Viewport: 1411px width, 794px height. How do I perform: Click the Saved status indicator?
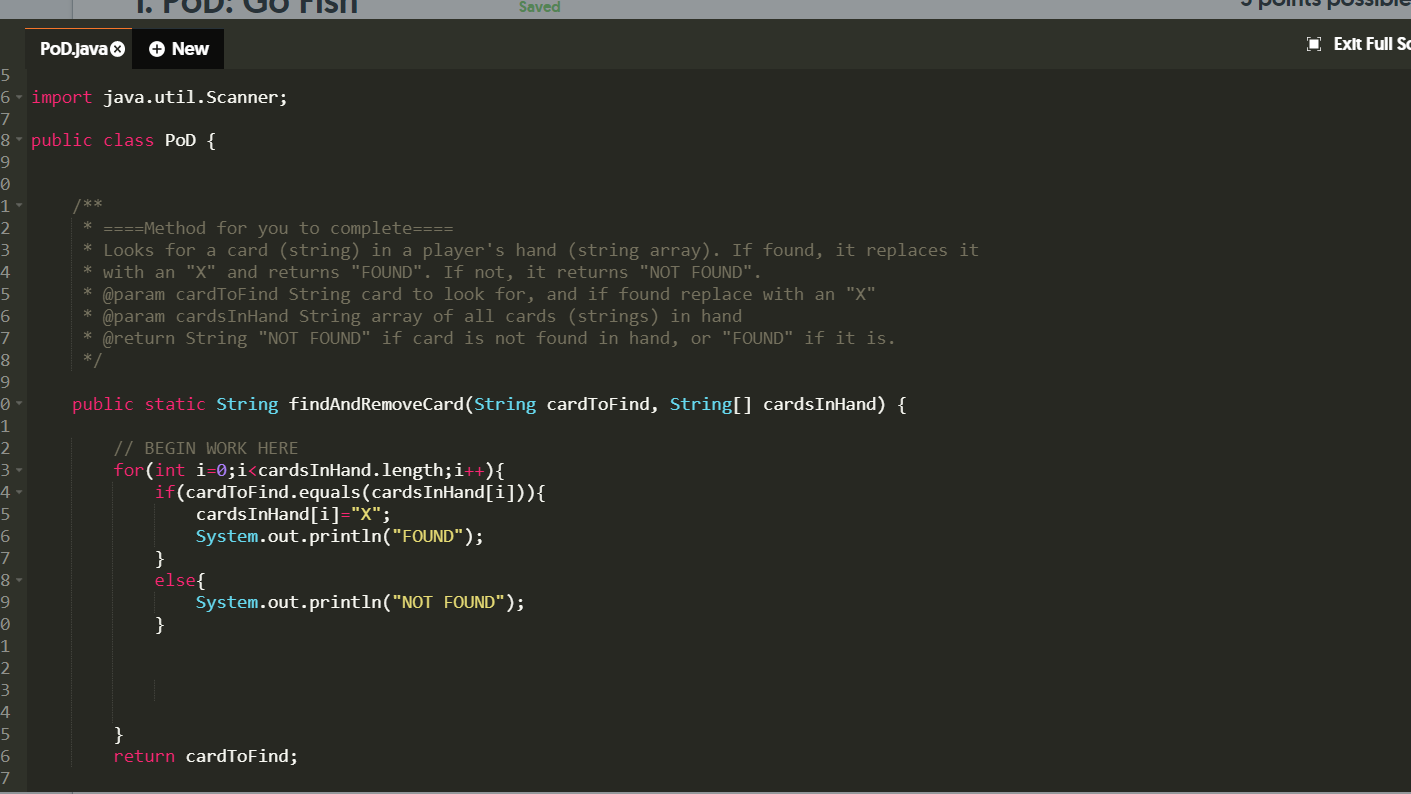pos(540,7)
